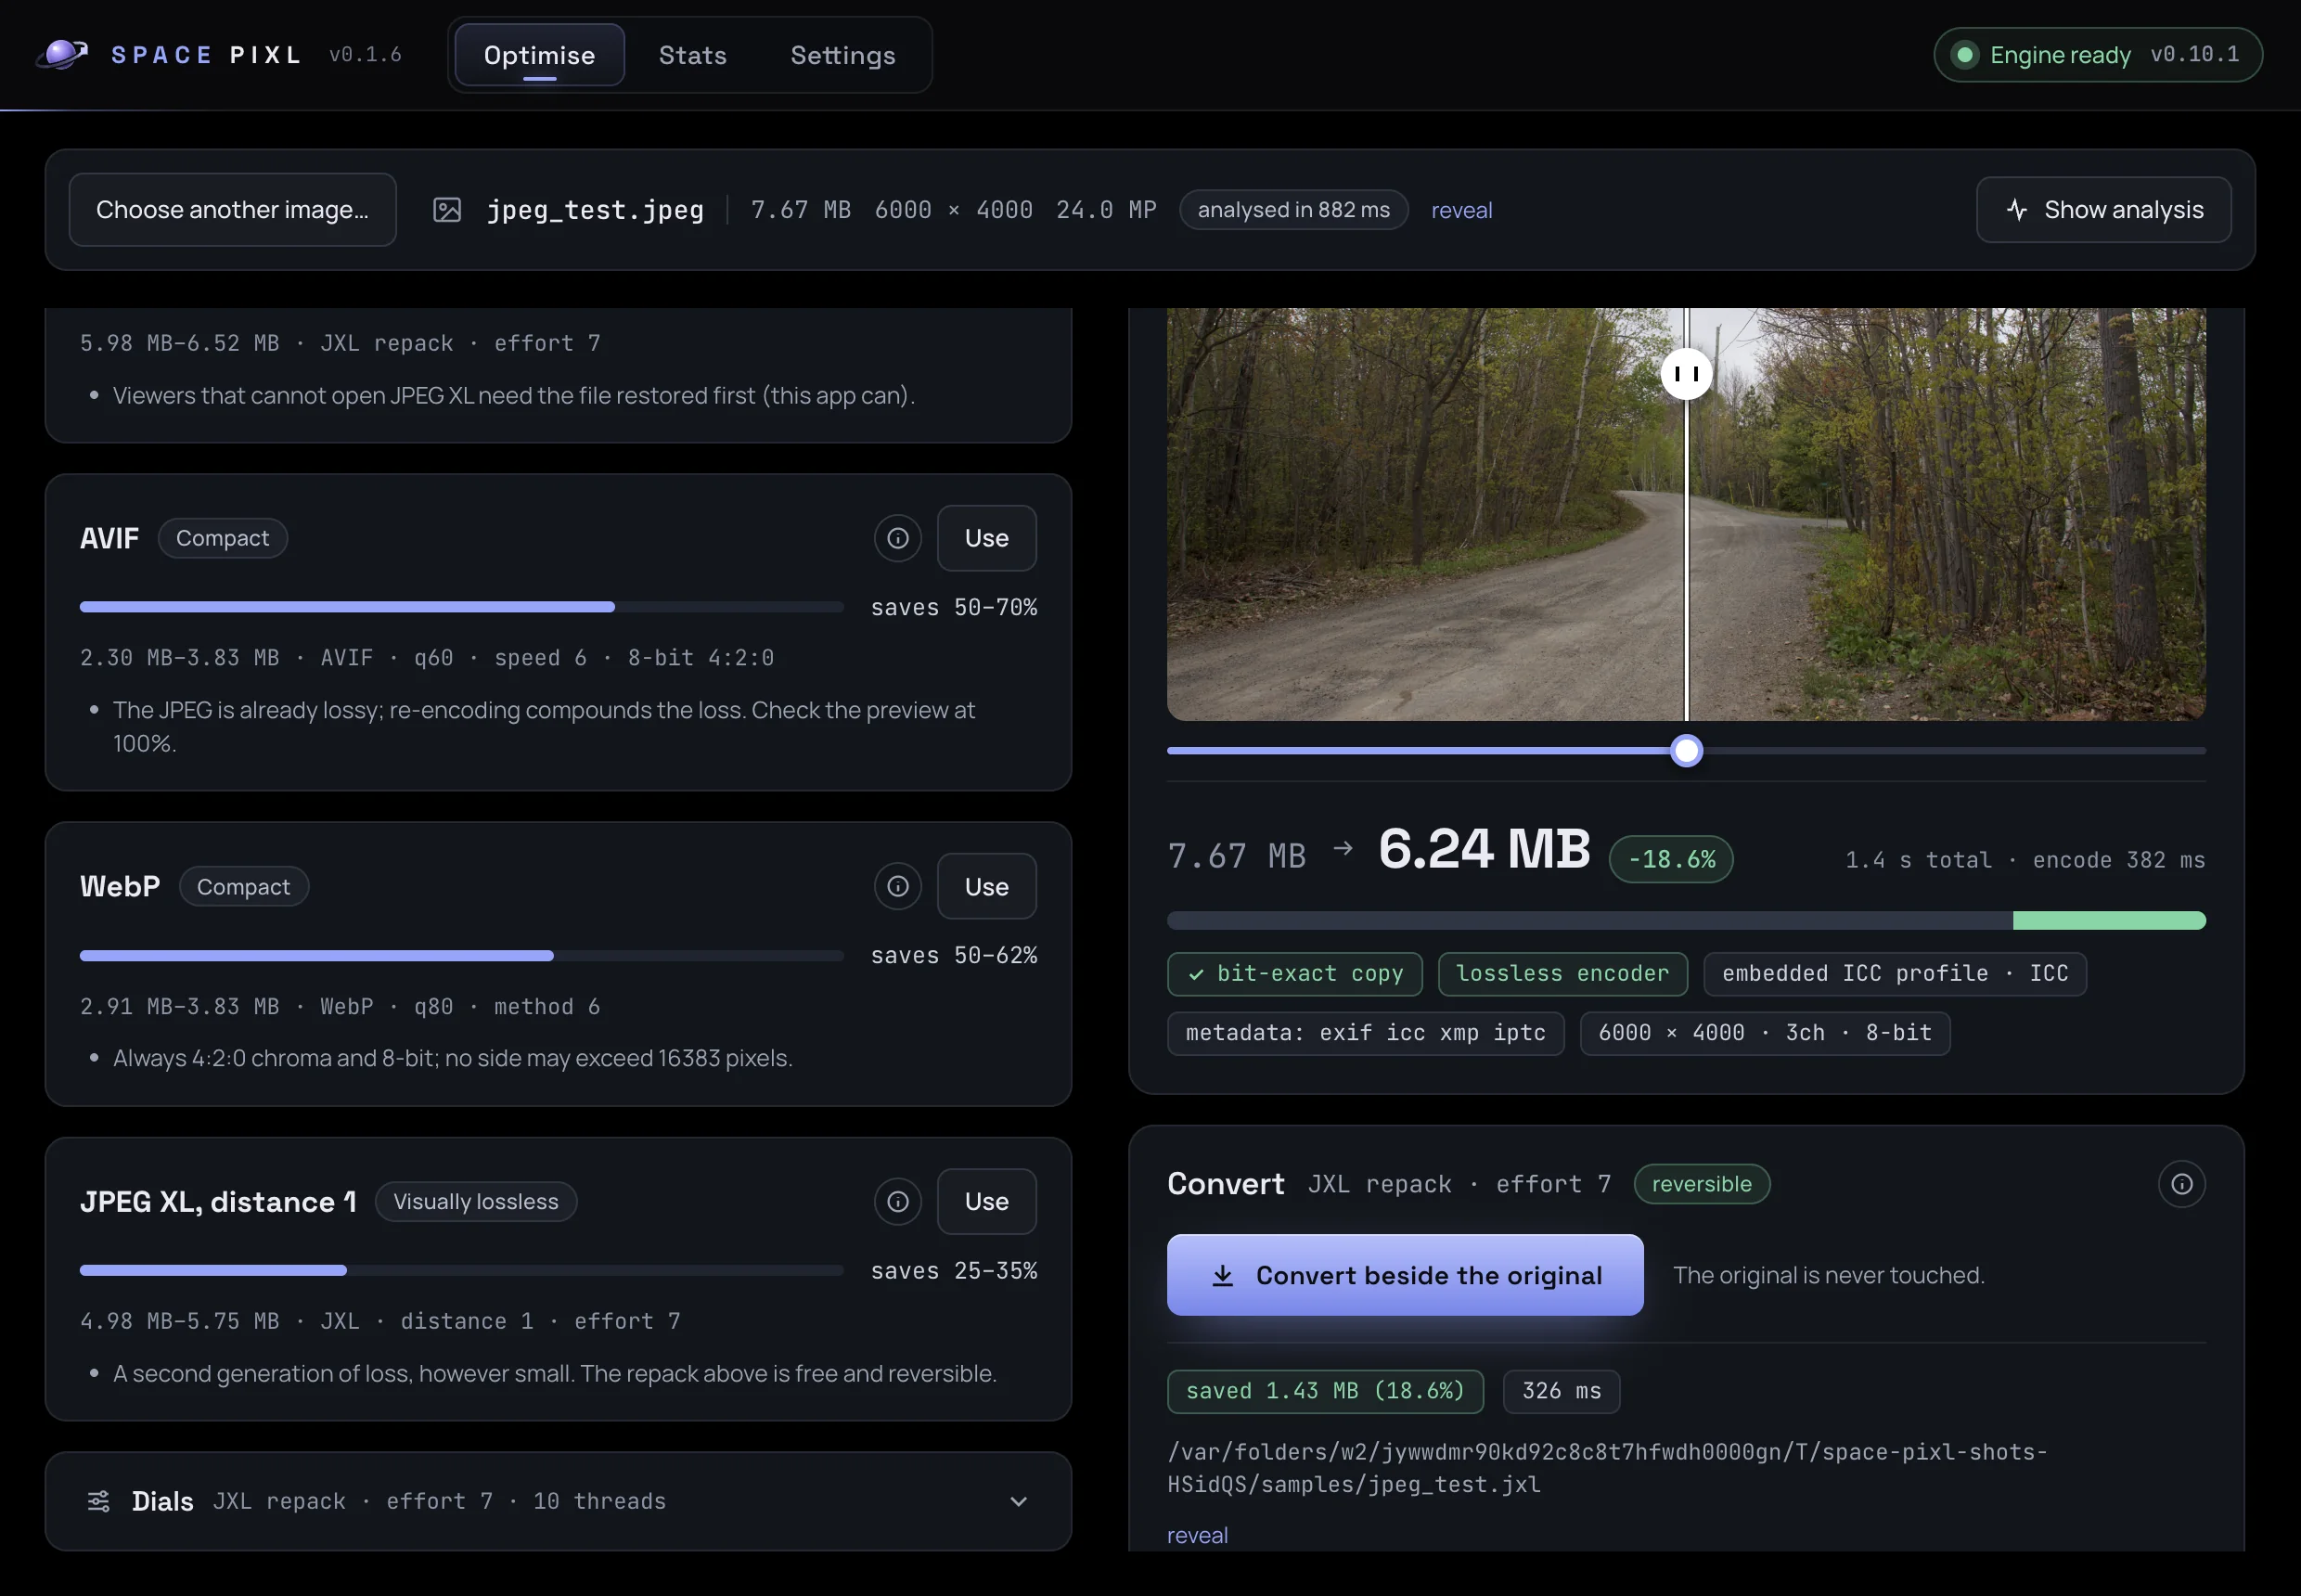2301x1596 pixels.
Task: Use the WebP Compact option
Action: pyautogui.click(x=986, y=886)
